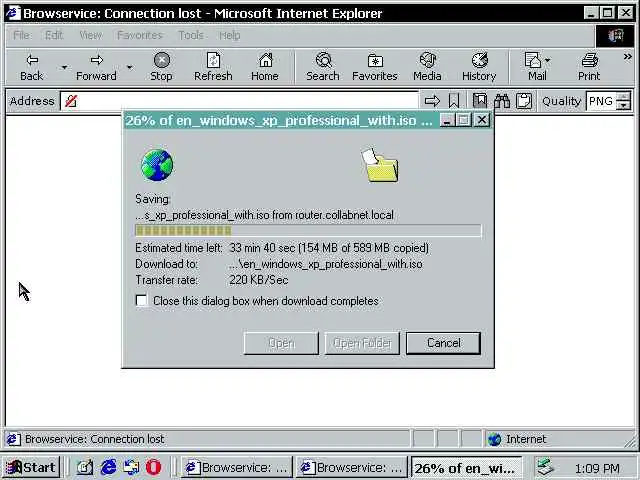Click the '...s_xp_professional_with.iso from router.collabnet.local' line

pos(264,215)
